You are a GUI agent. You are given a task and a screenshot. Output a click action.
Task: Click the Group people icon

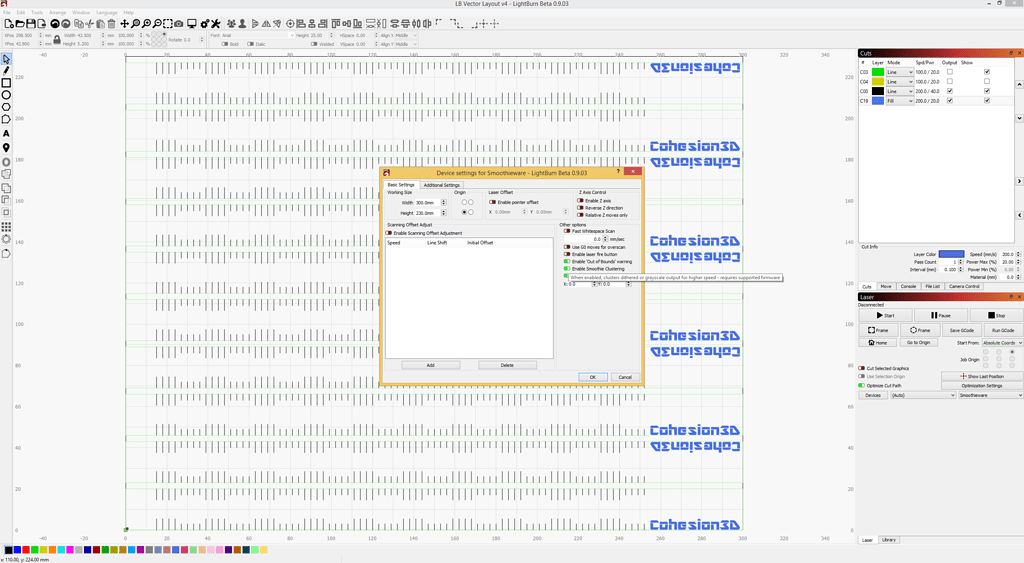pyautogui.click(x=231, y=24)
